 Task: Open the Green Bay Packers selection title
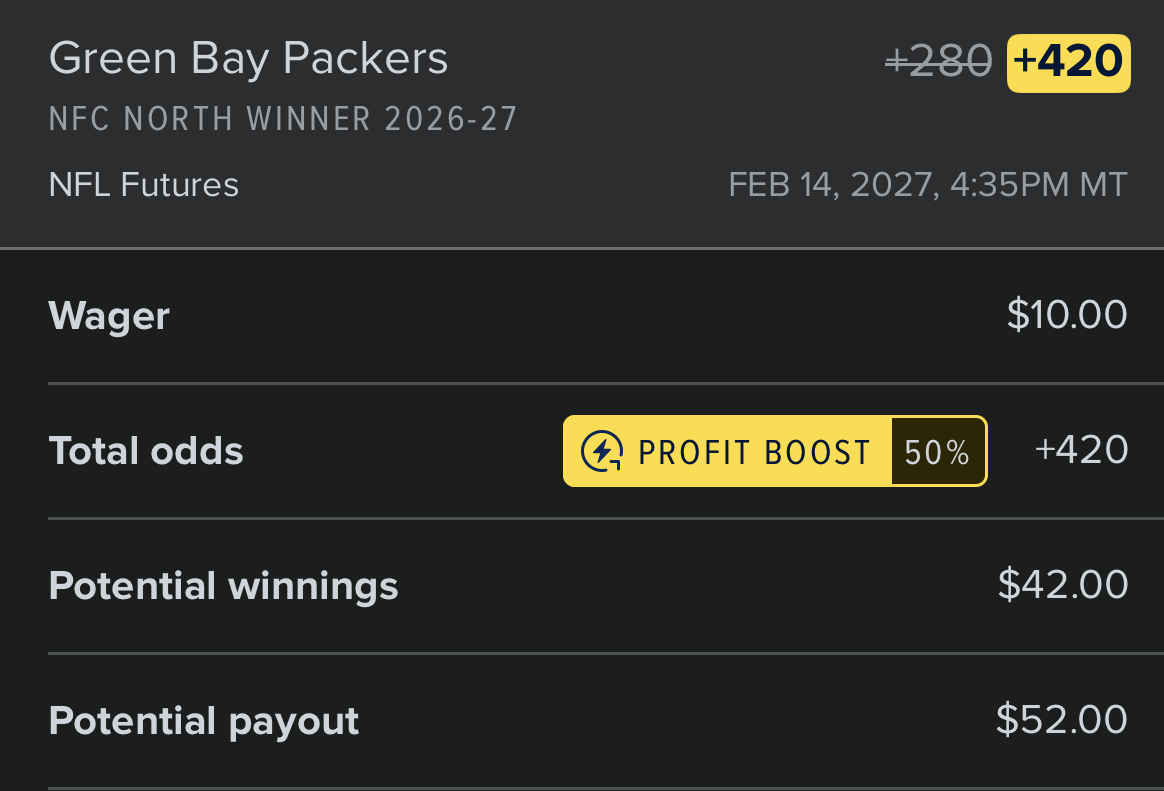248,59
